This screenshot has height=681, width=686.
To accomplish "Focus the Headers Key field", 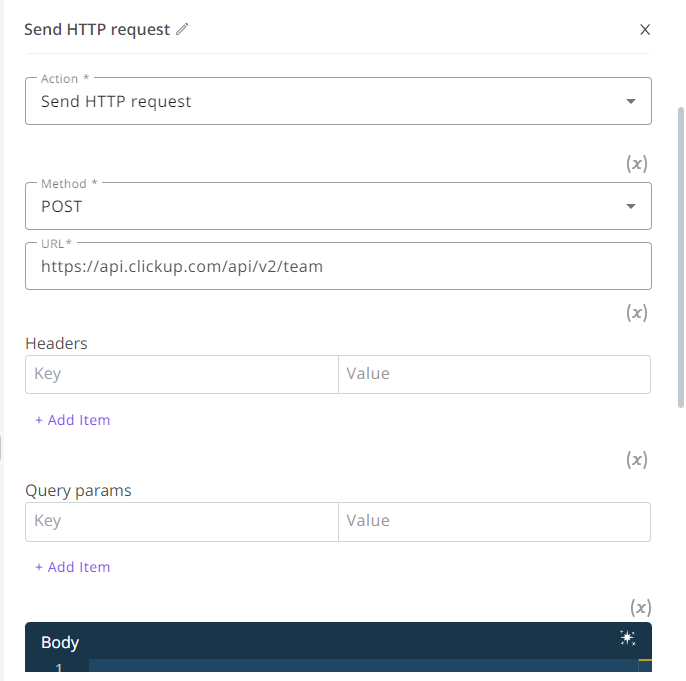I will coord(182,374).
